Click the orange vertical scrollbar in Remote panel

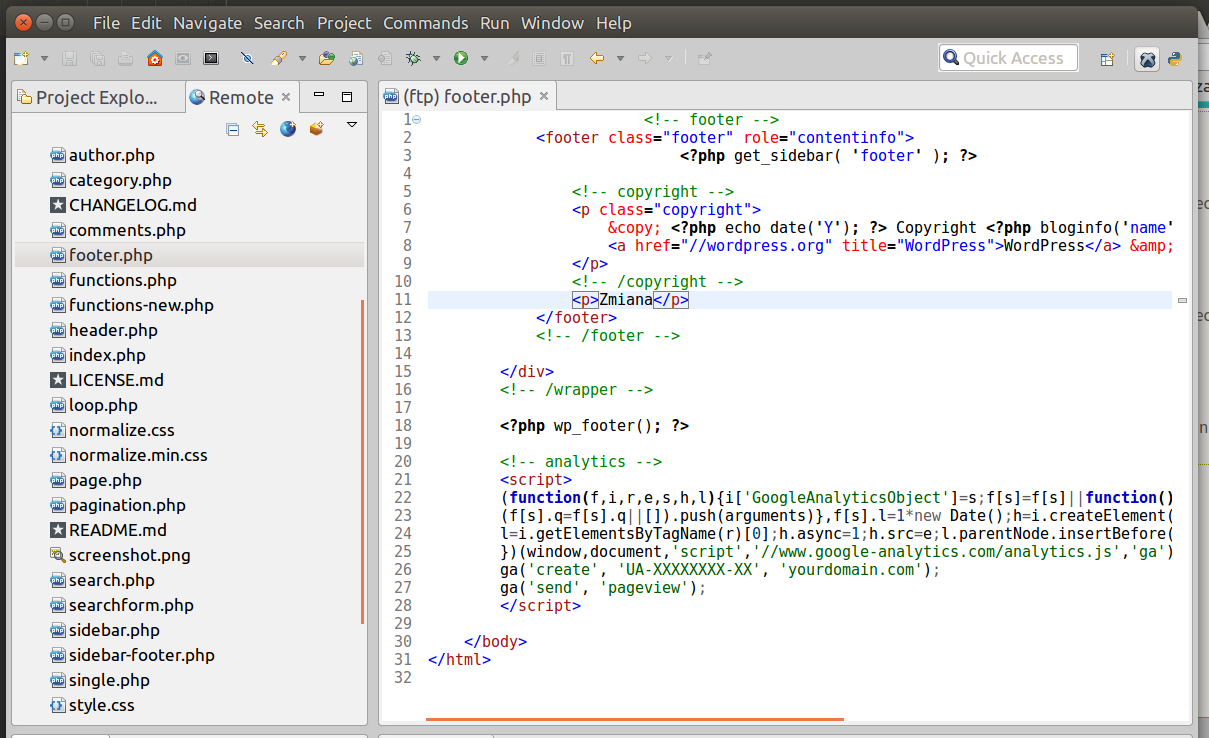click(x=362, y=463)
